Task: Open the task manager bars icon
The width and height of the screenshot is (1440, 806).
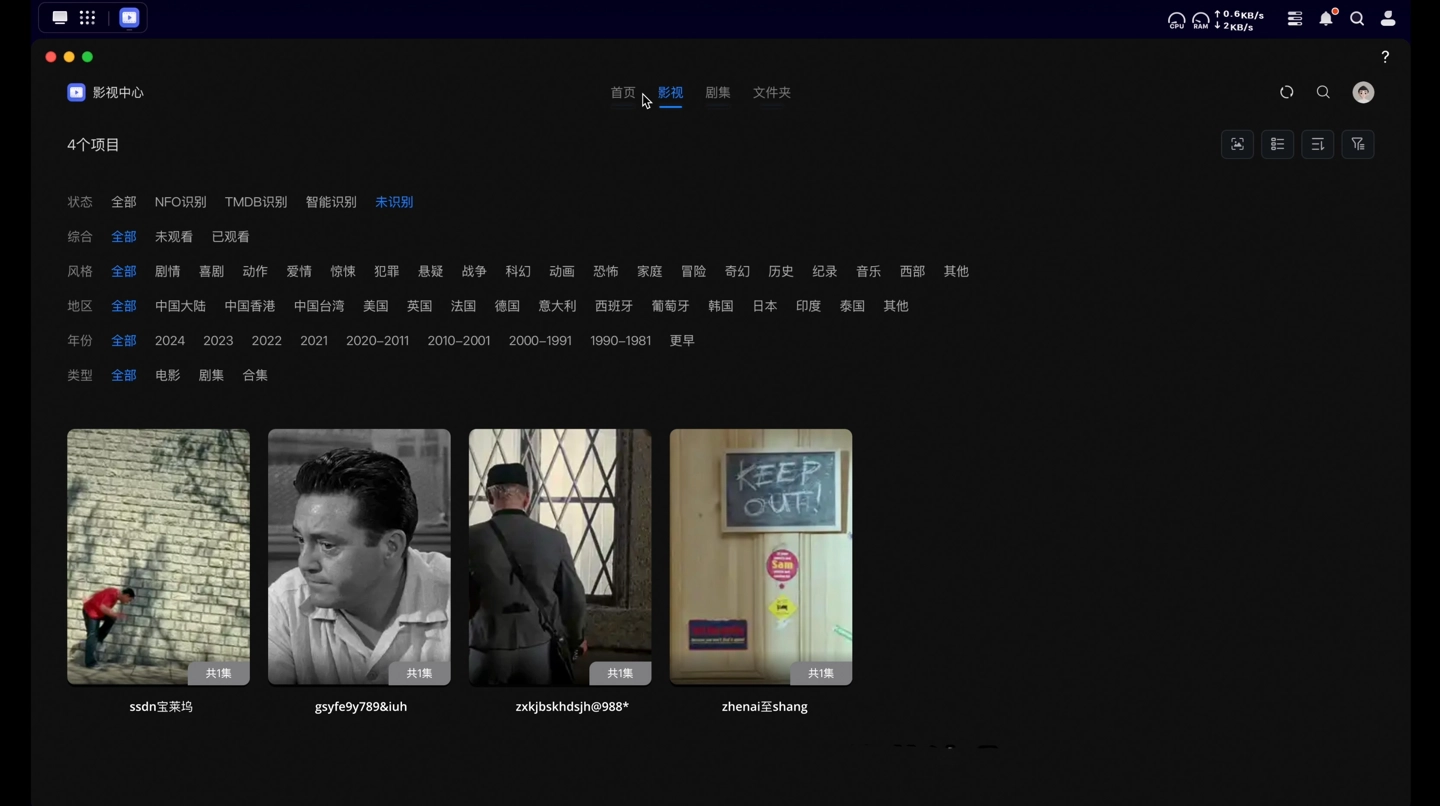Action: tap(1295, 18)
